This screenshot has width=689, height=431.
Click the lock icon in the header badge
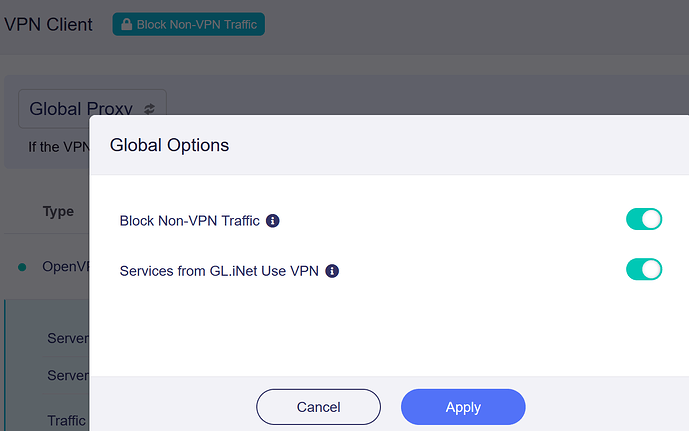tap(129, 24)
